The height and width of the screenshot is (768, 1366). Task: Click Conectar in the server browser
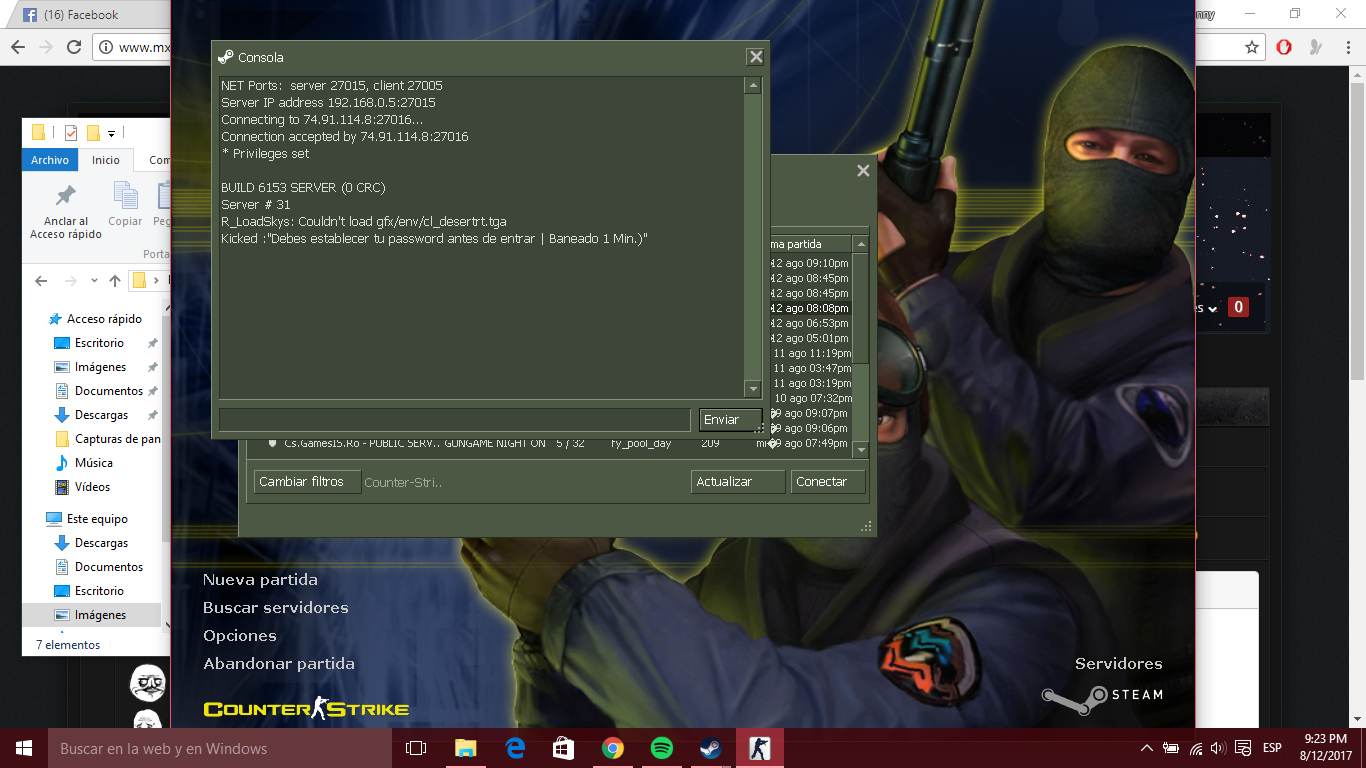pos(828,482)
